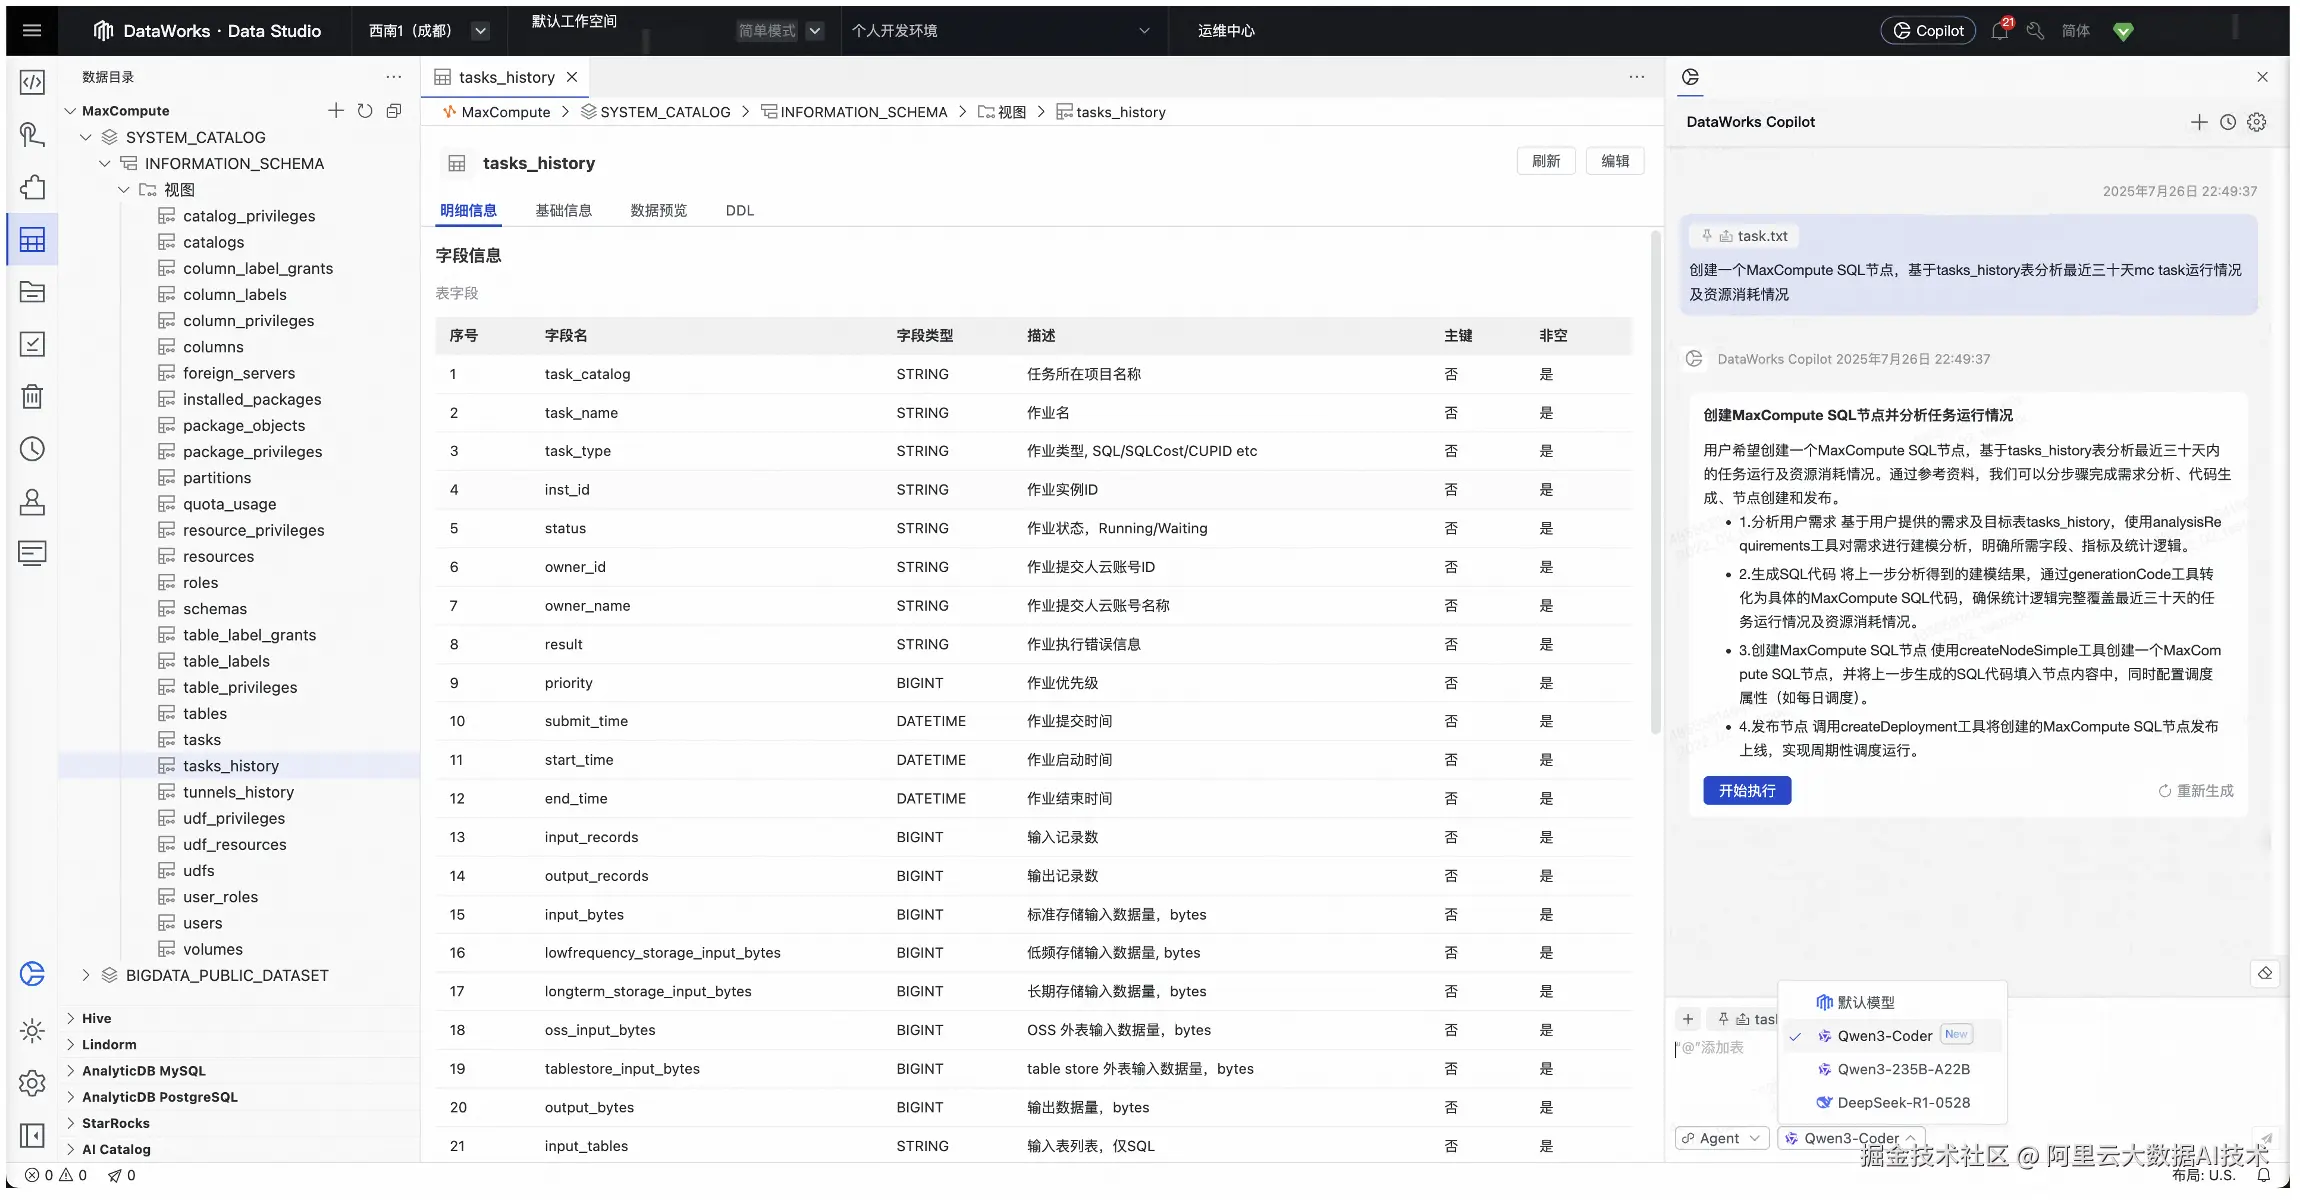Add a new MaxCompute catalog item

click(x=336, y=111)
